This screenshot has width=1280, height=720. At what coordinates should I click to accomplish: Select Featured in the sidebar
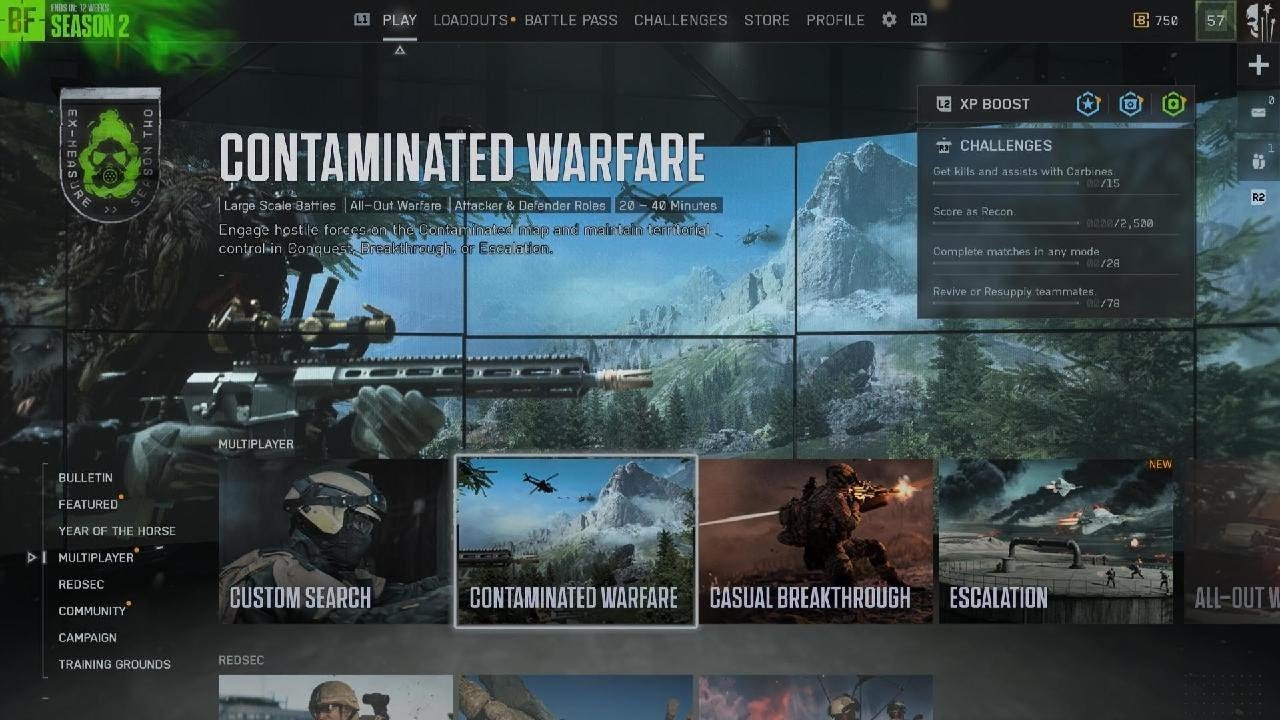click(x=88, y=505)
